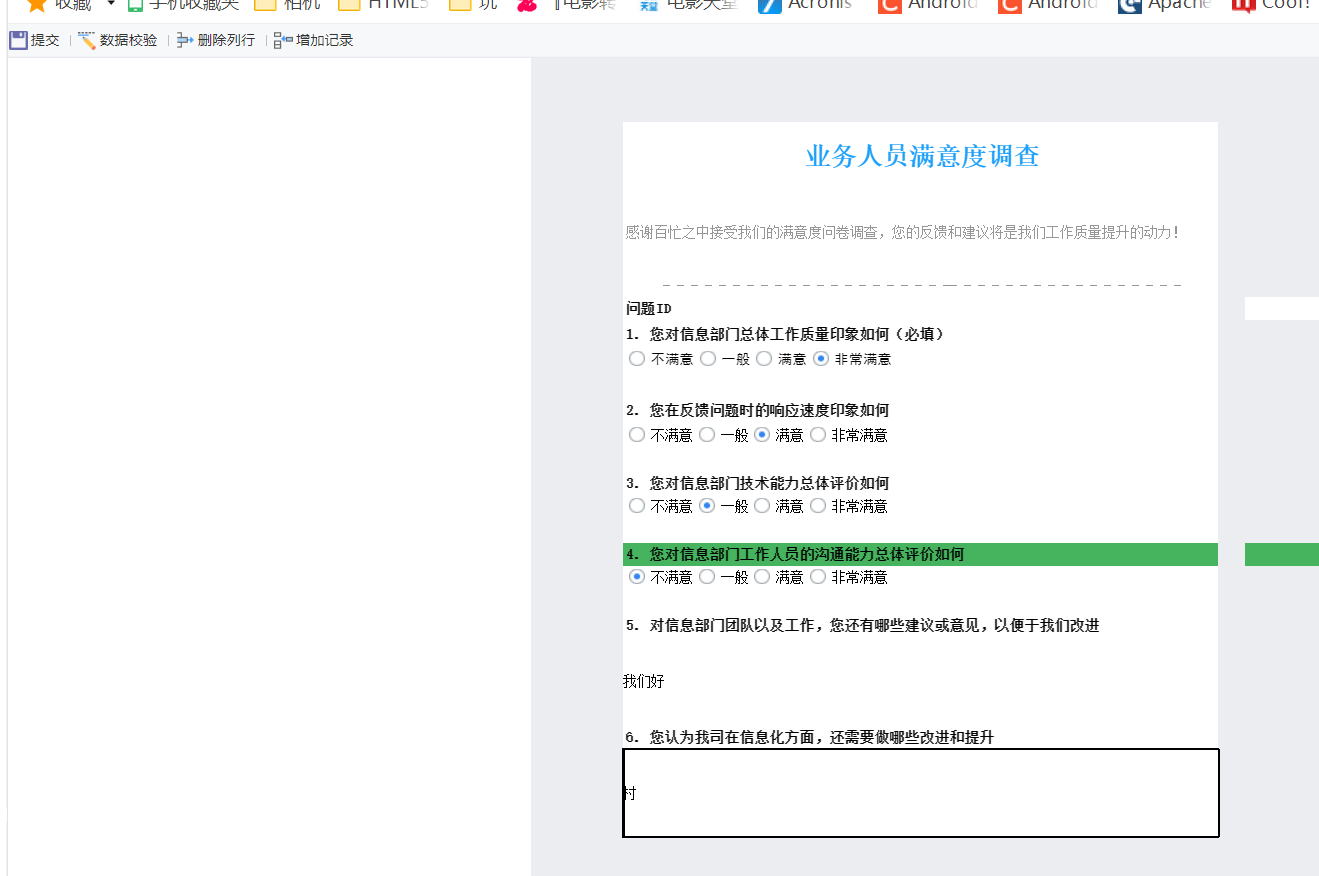Click the 删除列行 toolbar icon
Viewport: 1319px width, 876px height.
coord(185,41)
